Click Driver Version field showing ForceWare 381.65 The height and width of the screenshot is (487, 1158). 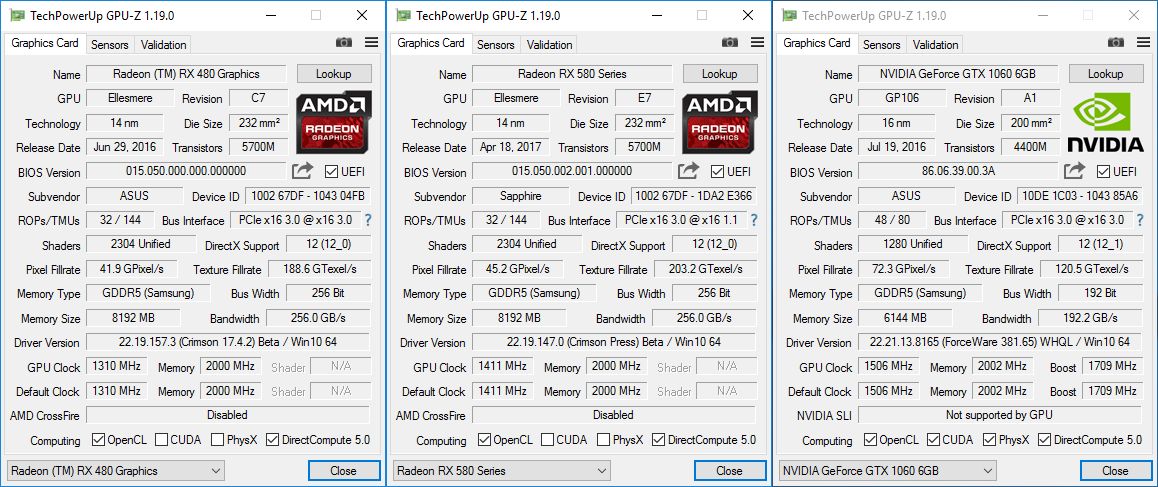click(1001, 342)
